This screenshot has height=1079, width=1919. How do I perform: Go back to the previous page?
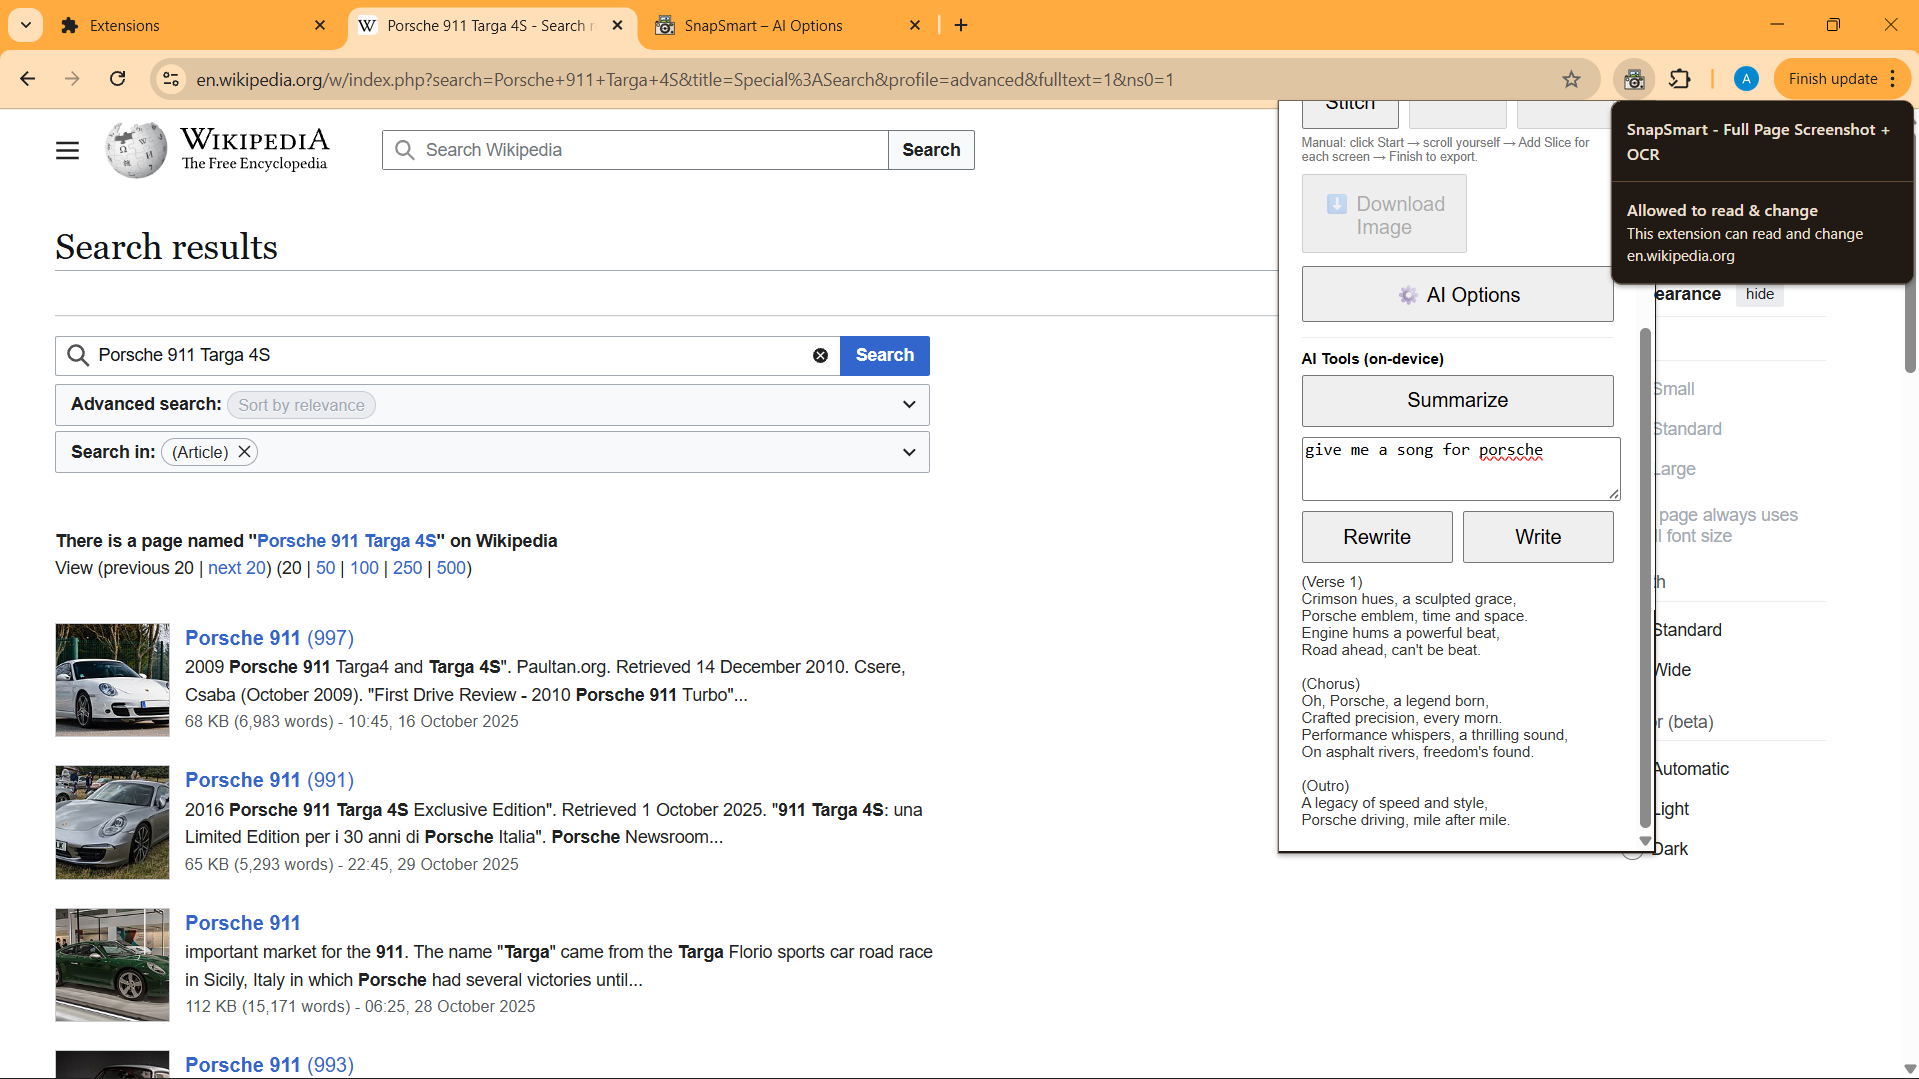(28, 79)
